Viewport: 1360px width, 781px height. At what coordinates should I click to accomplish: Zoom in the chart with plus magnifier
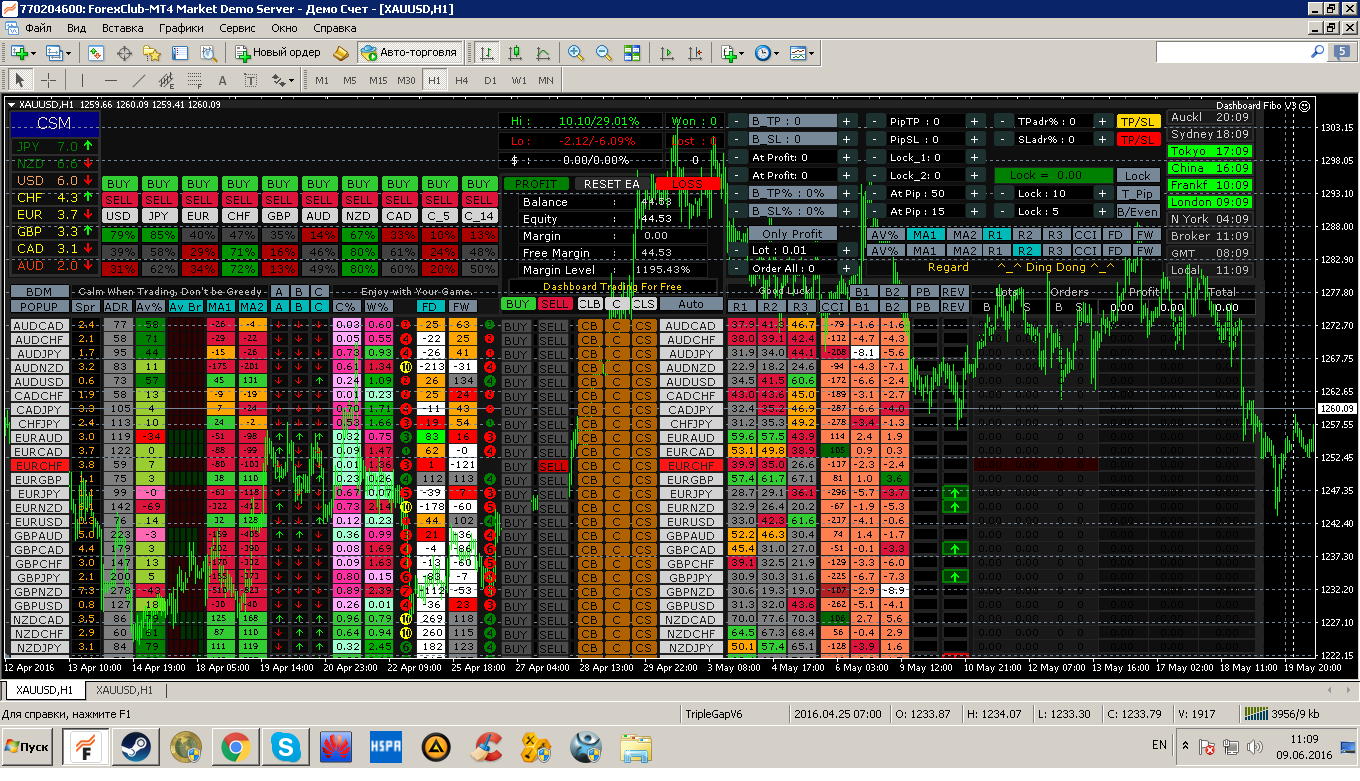pos(576,52)
